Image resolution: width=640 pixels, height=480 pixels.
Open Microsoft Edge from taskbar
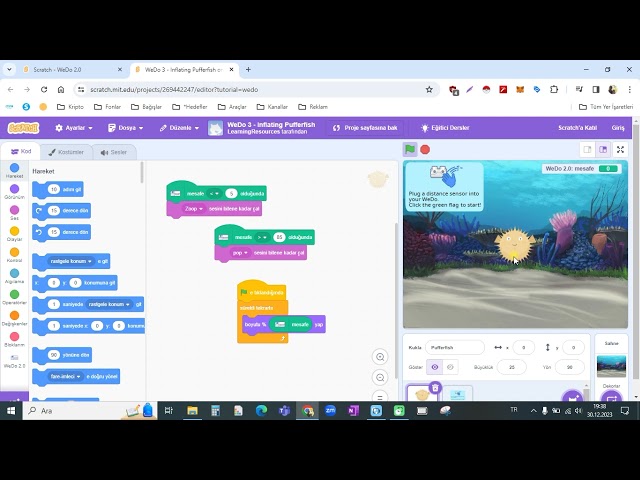coord(261,411)
